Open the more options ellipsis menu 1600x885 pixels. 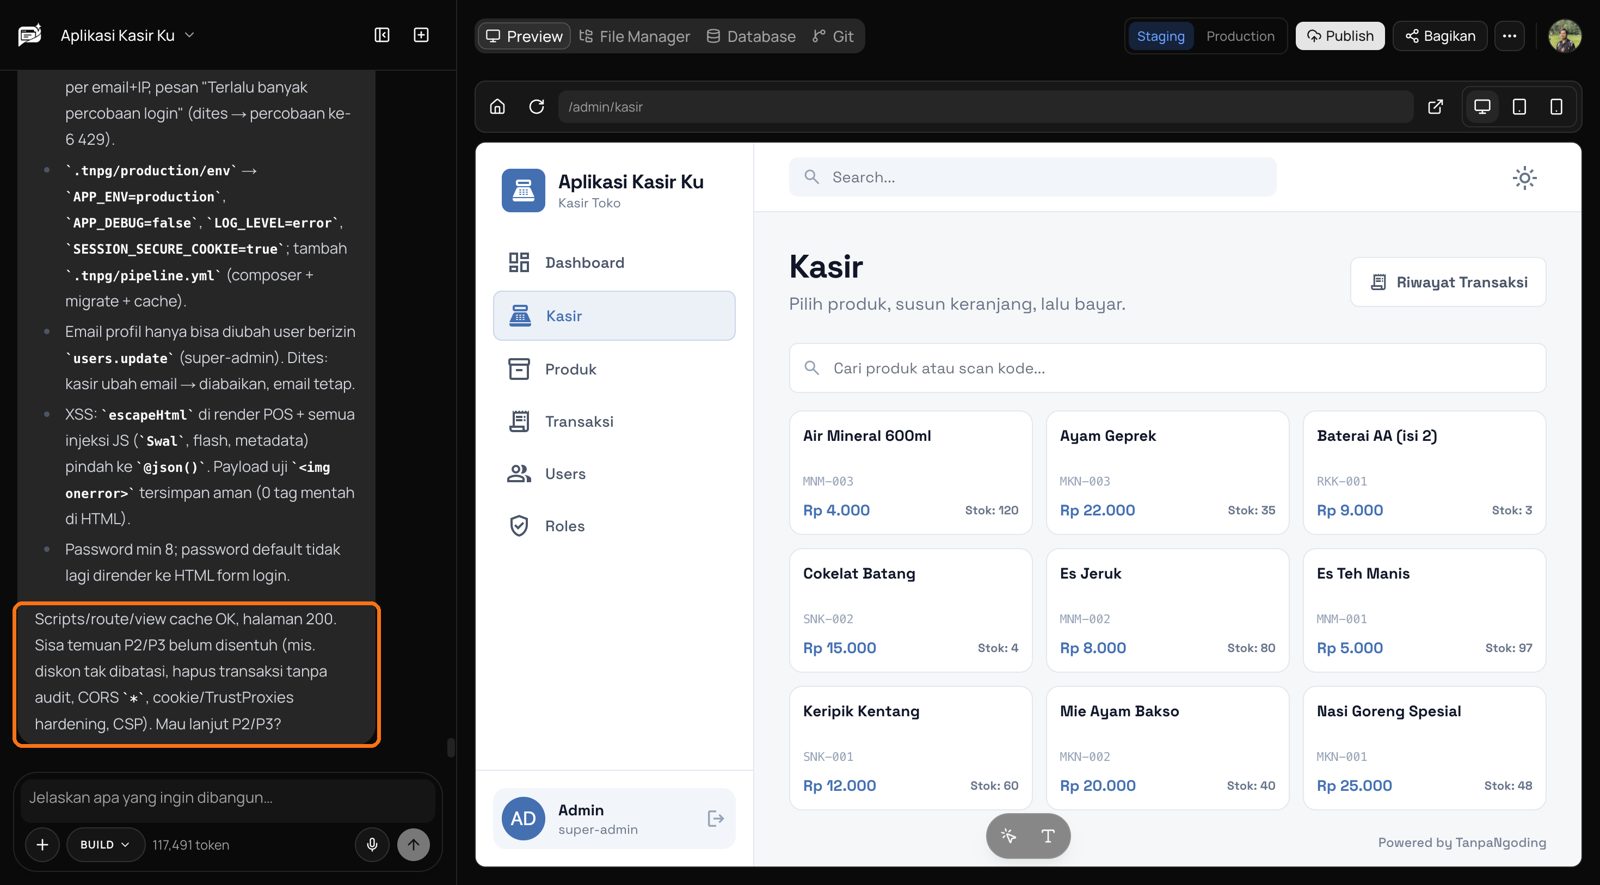pyautogui.click(x=1510, y=36)
